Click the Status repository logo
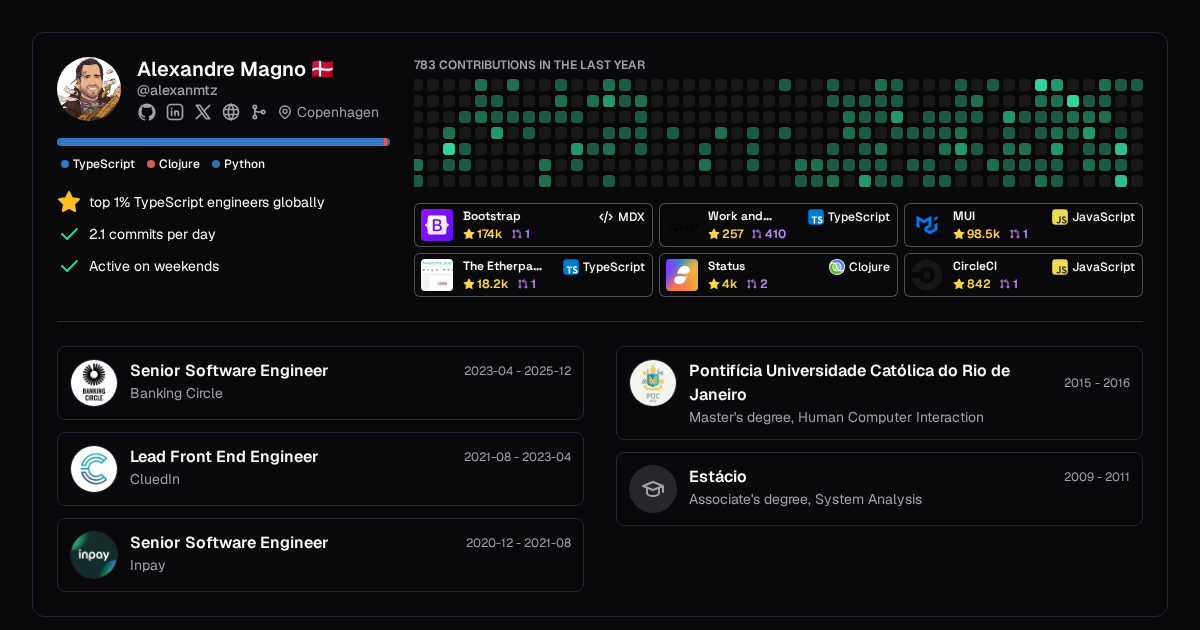1200x630 pixels. coord(682,275)
